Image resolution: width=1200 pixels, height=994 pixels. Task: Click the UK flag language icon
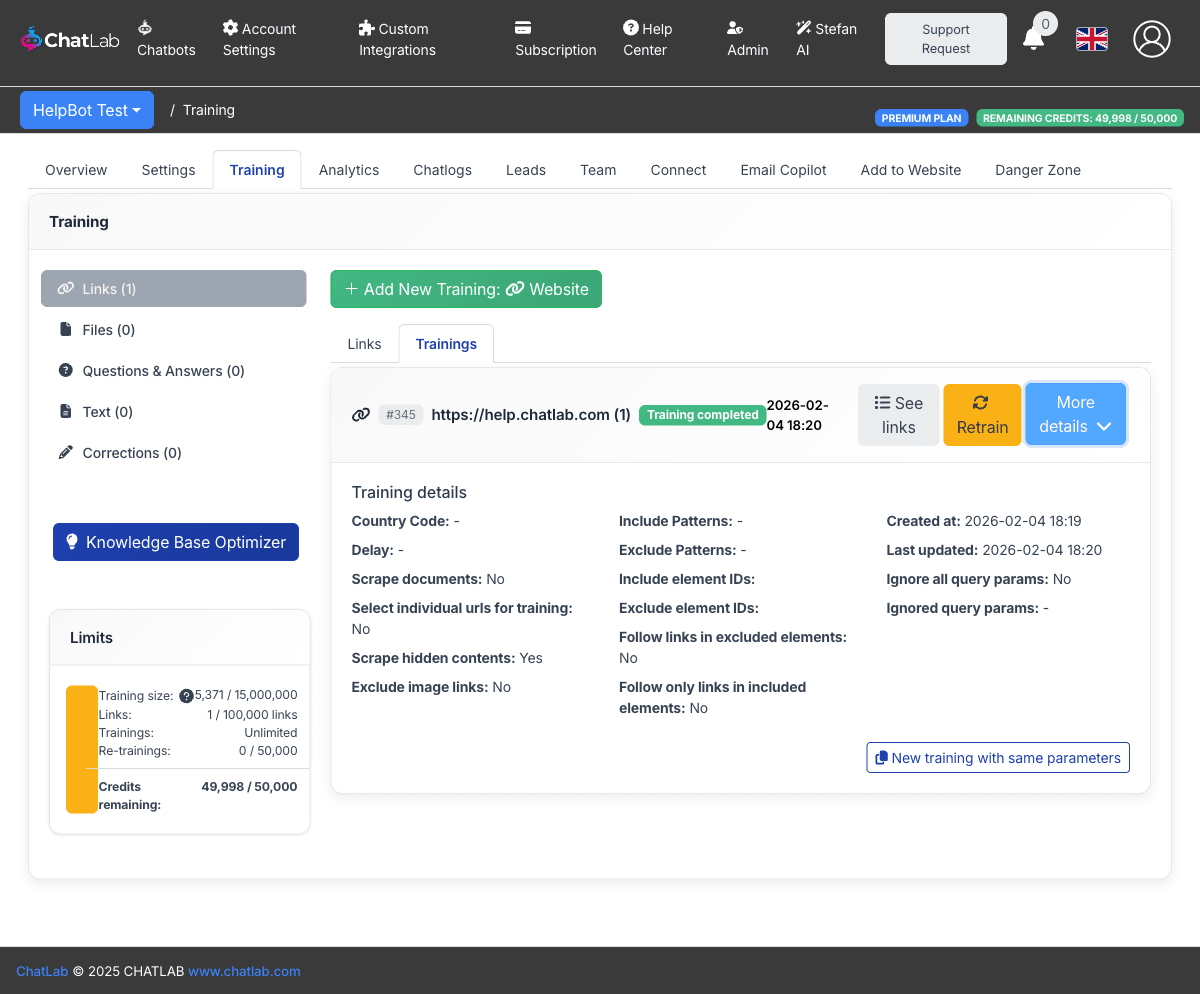[1091, 39]
